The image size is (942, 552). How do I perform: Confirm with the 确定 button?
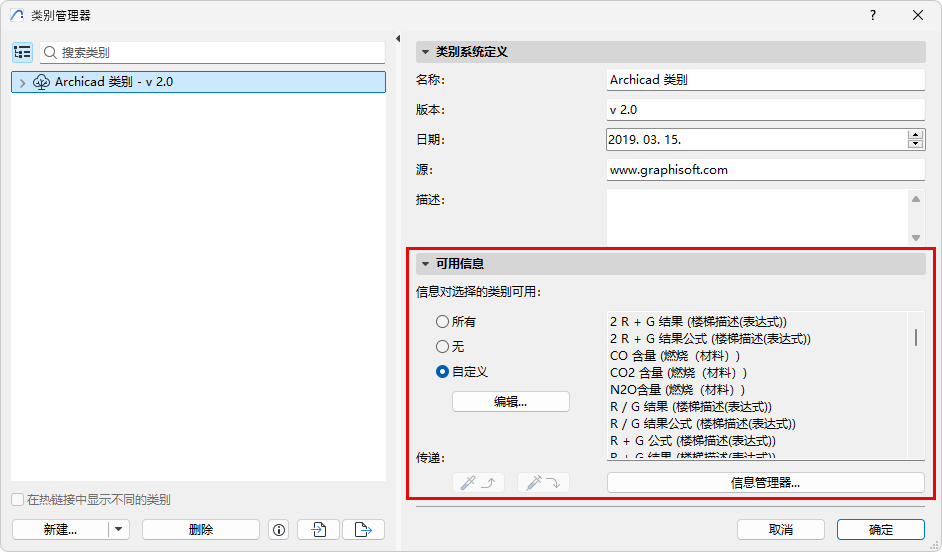(x=881, y=530)
